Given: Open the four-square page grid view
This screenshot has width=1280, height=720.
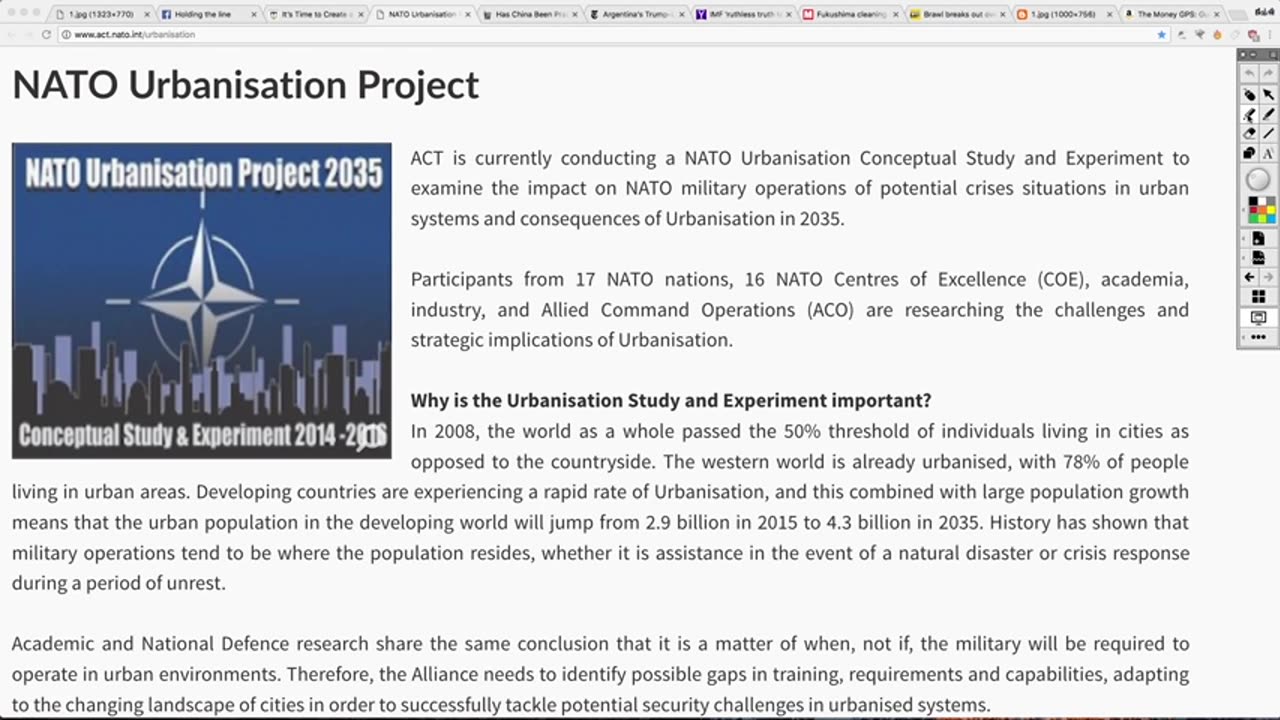Looking at the screenshot, I should 1258,296.
